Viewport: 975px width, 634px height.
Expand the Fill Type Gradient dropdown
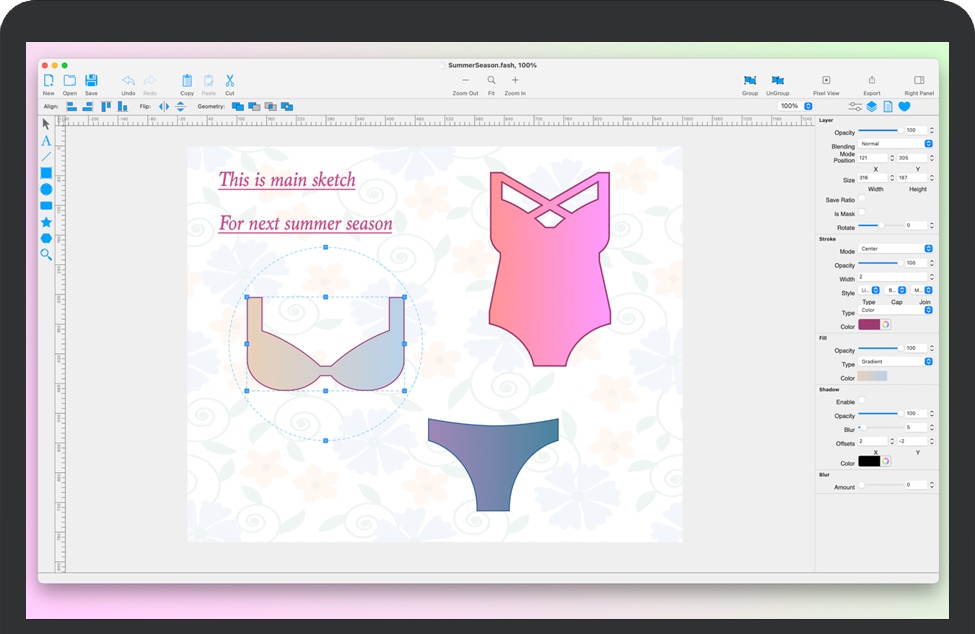[x=895, y=362]
